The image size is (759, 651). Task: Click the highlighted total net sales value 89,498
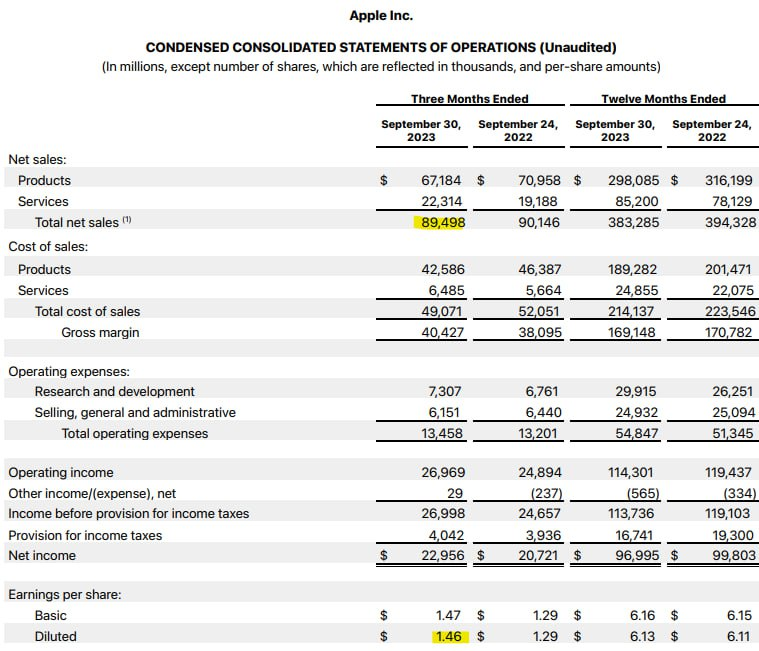point(442,223)
